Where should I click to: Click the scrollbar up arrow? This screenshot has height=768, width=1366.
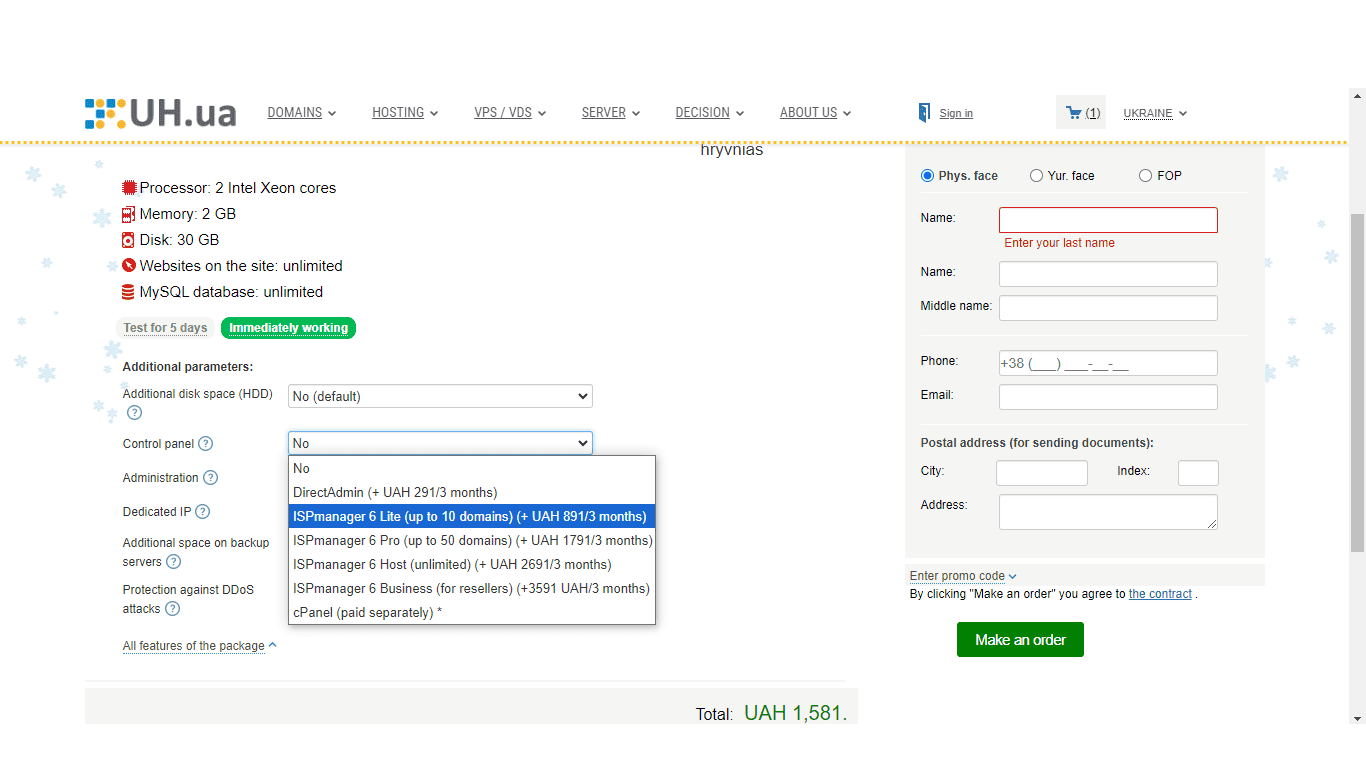[x=1357, y=97]
